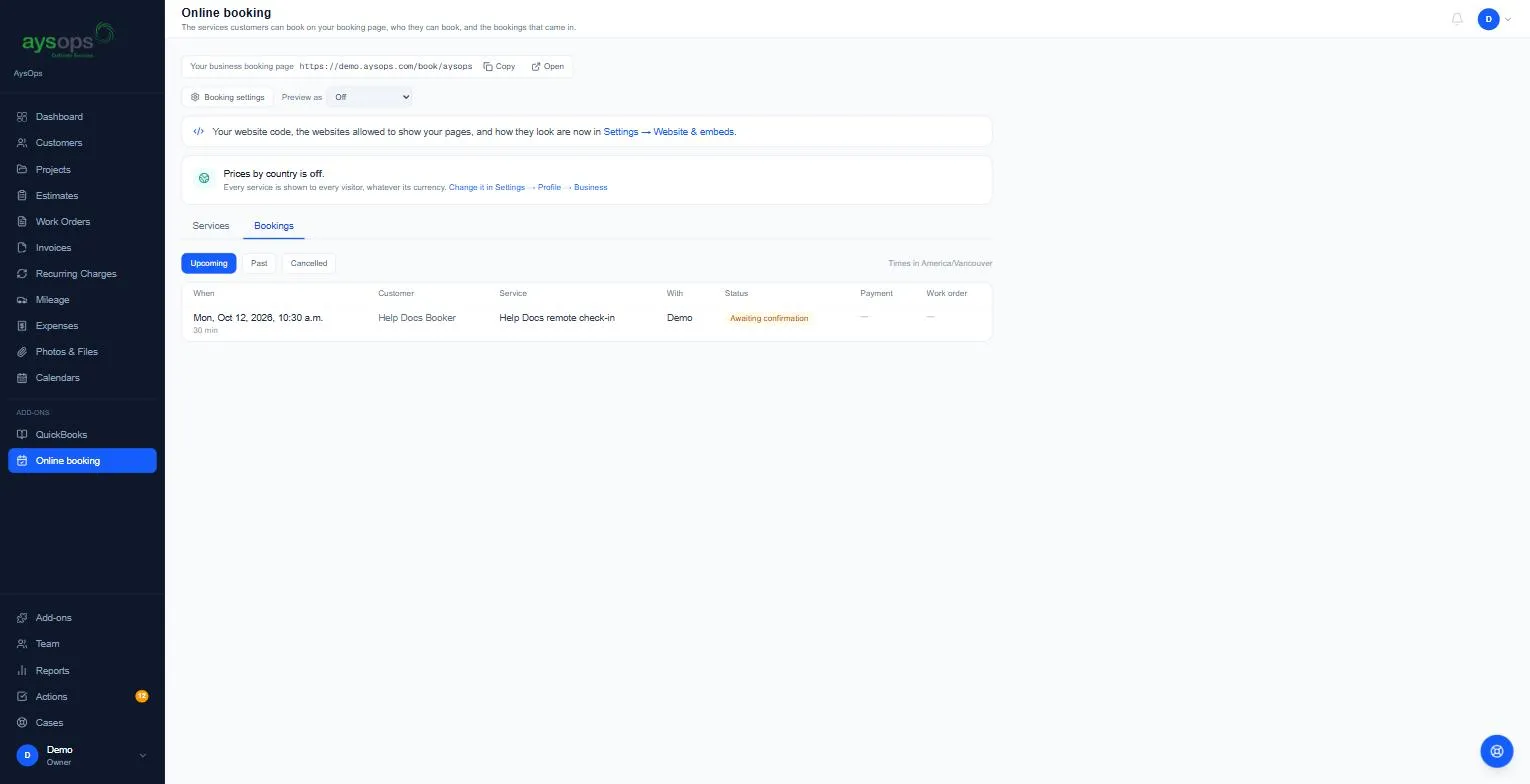Viewport: 1530px width, 784px height.
Task: Open Team in the sidebar
Action: [82, 644]
